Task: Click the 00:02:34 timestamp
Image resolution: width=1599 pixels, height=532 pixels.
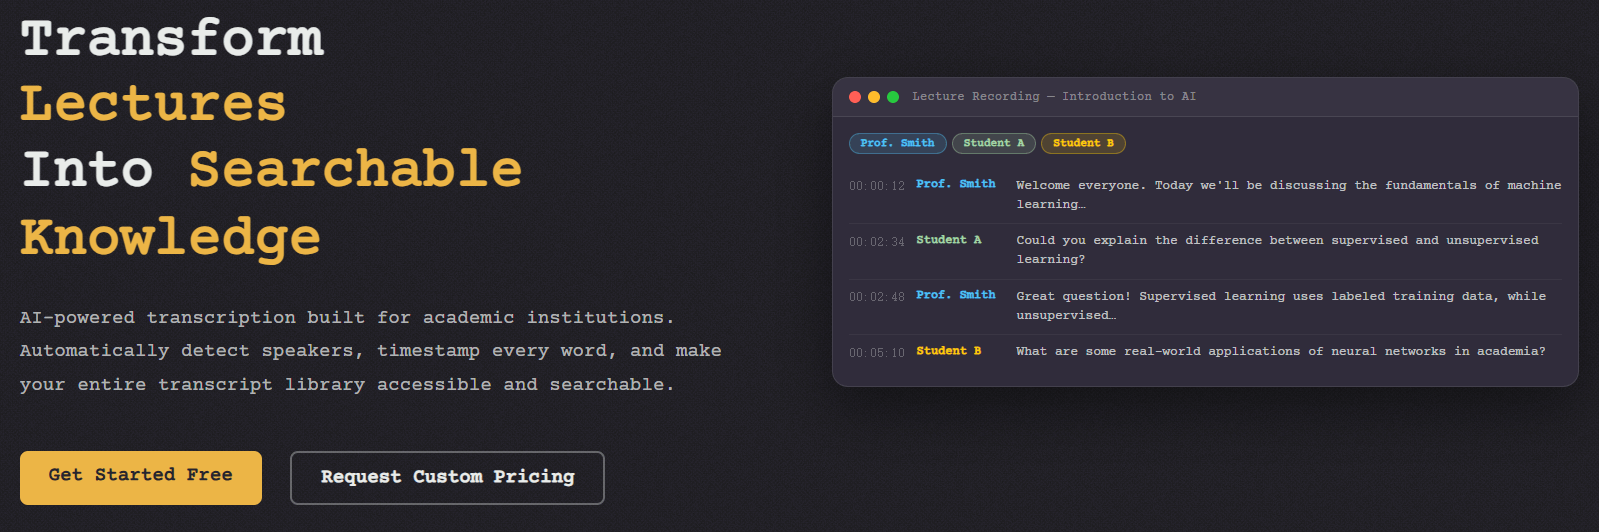Action: (x=877, y=242)
